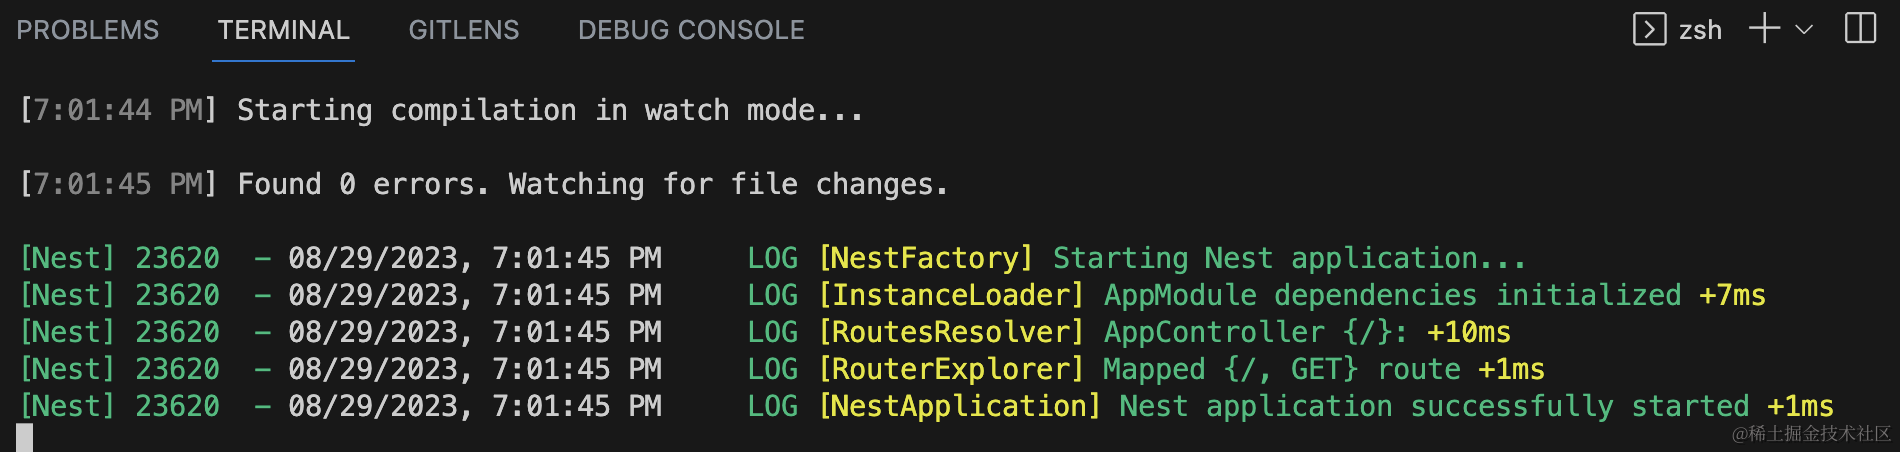
Task: Select the TERMINAL tab
Action: pos(283,30)
